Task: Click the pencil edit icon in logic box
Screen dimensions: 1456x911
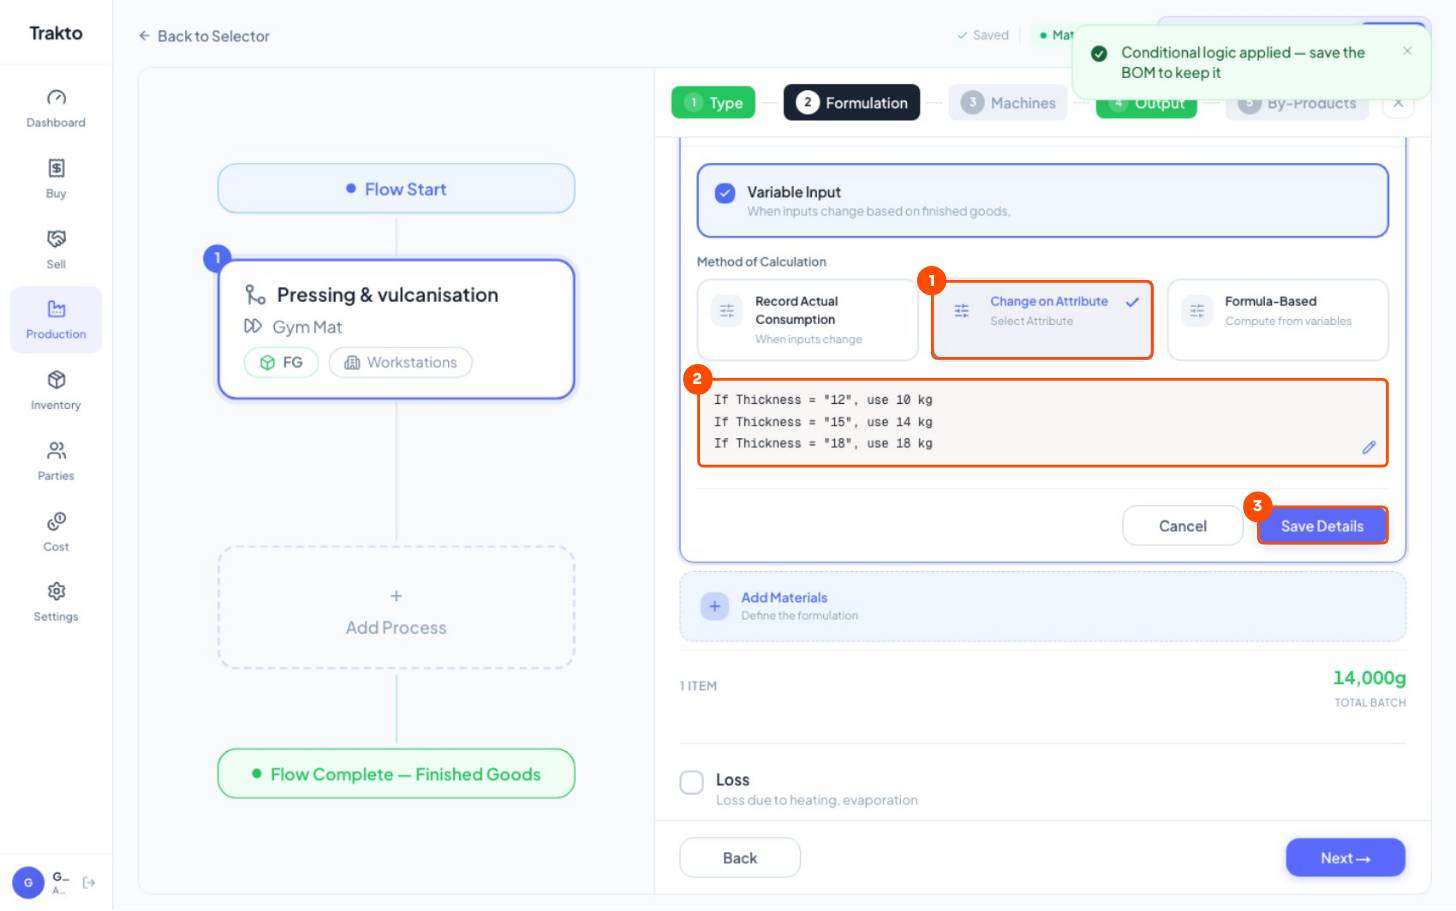Action: pyautogui.click(x=1369, y=448)
